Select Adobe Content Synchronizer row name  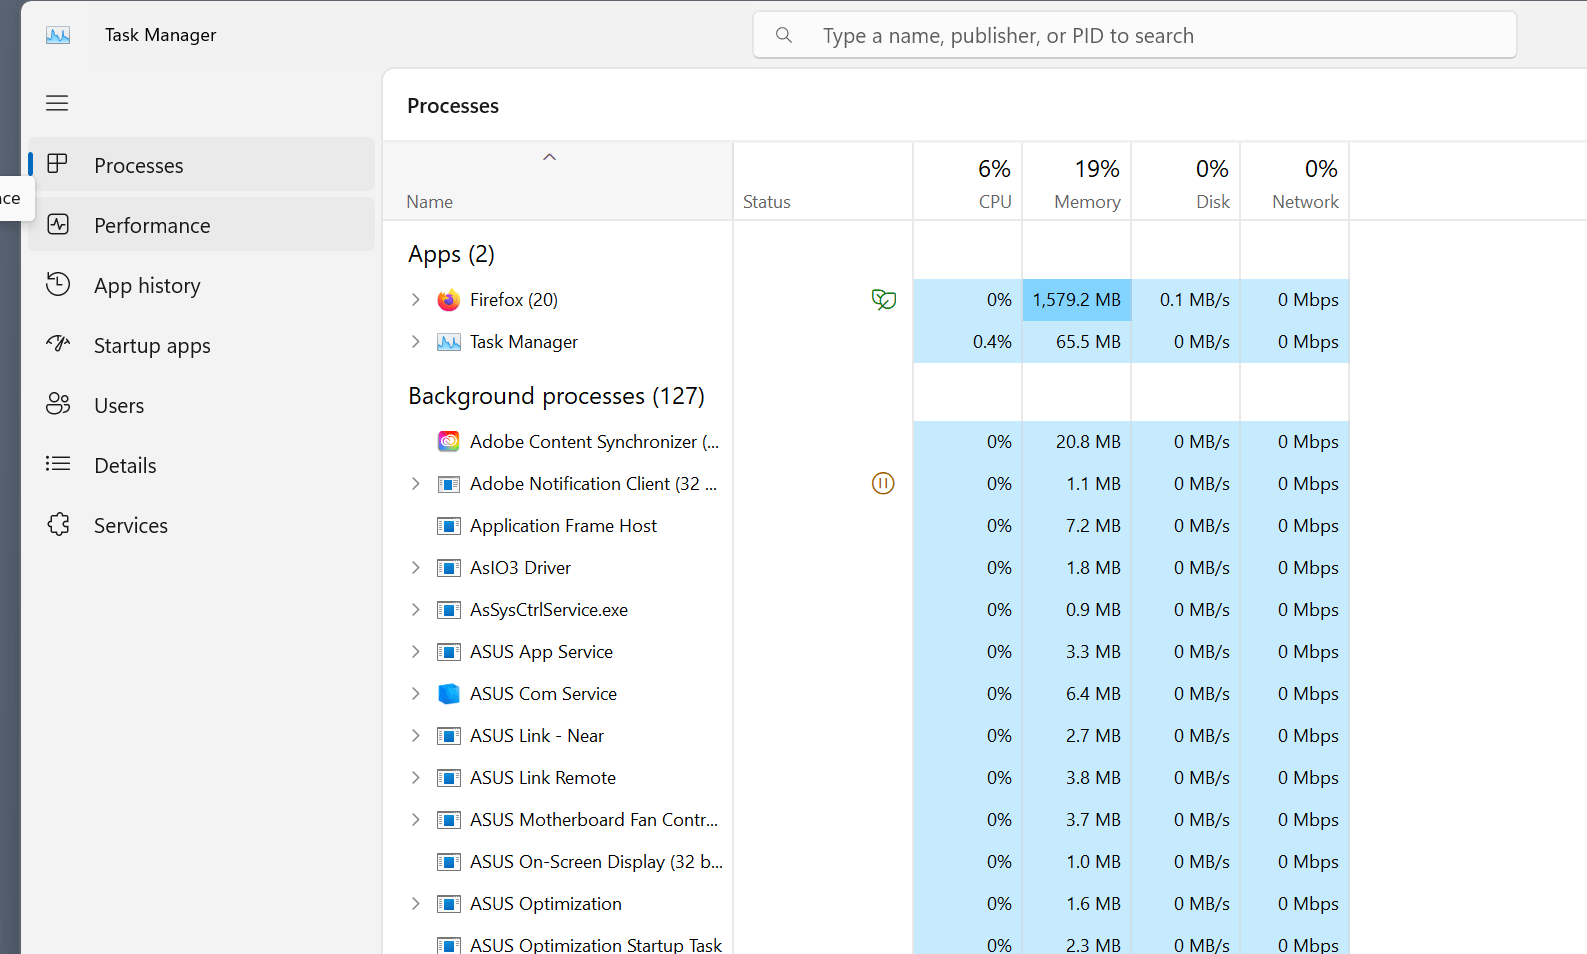click(x=594, y=442)
